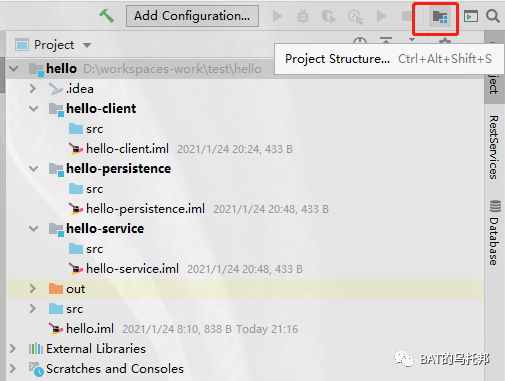The image size is (505, 381).
Task: Expand External Libraries node
Action: point(13,349)
